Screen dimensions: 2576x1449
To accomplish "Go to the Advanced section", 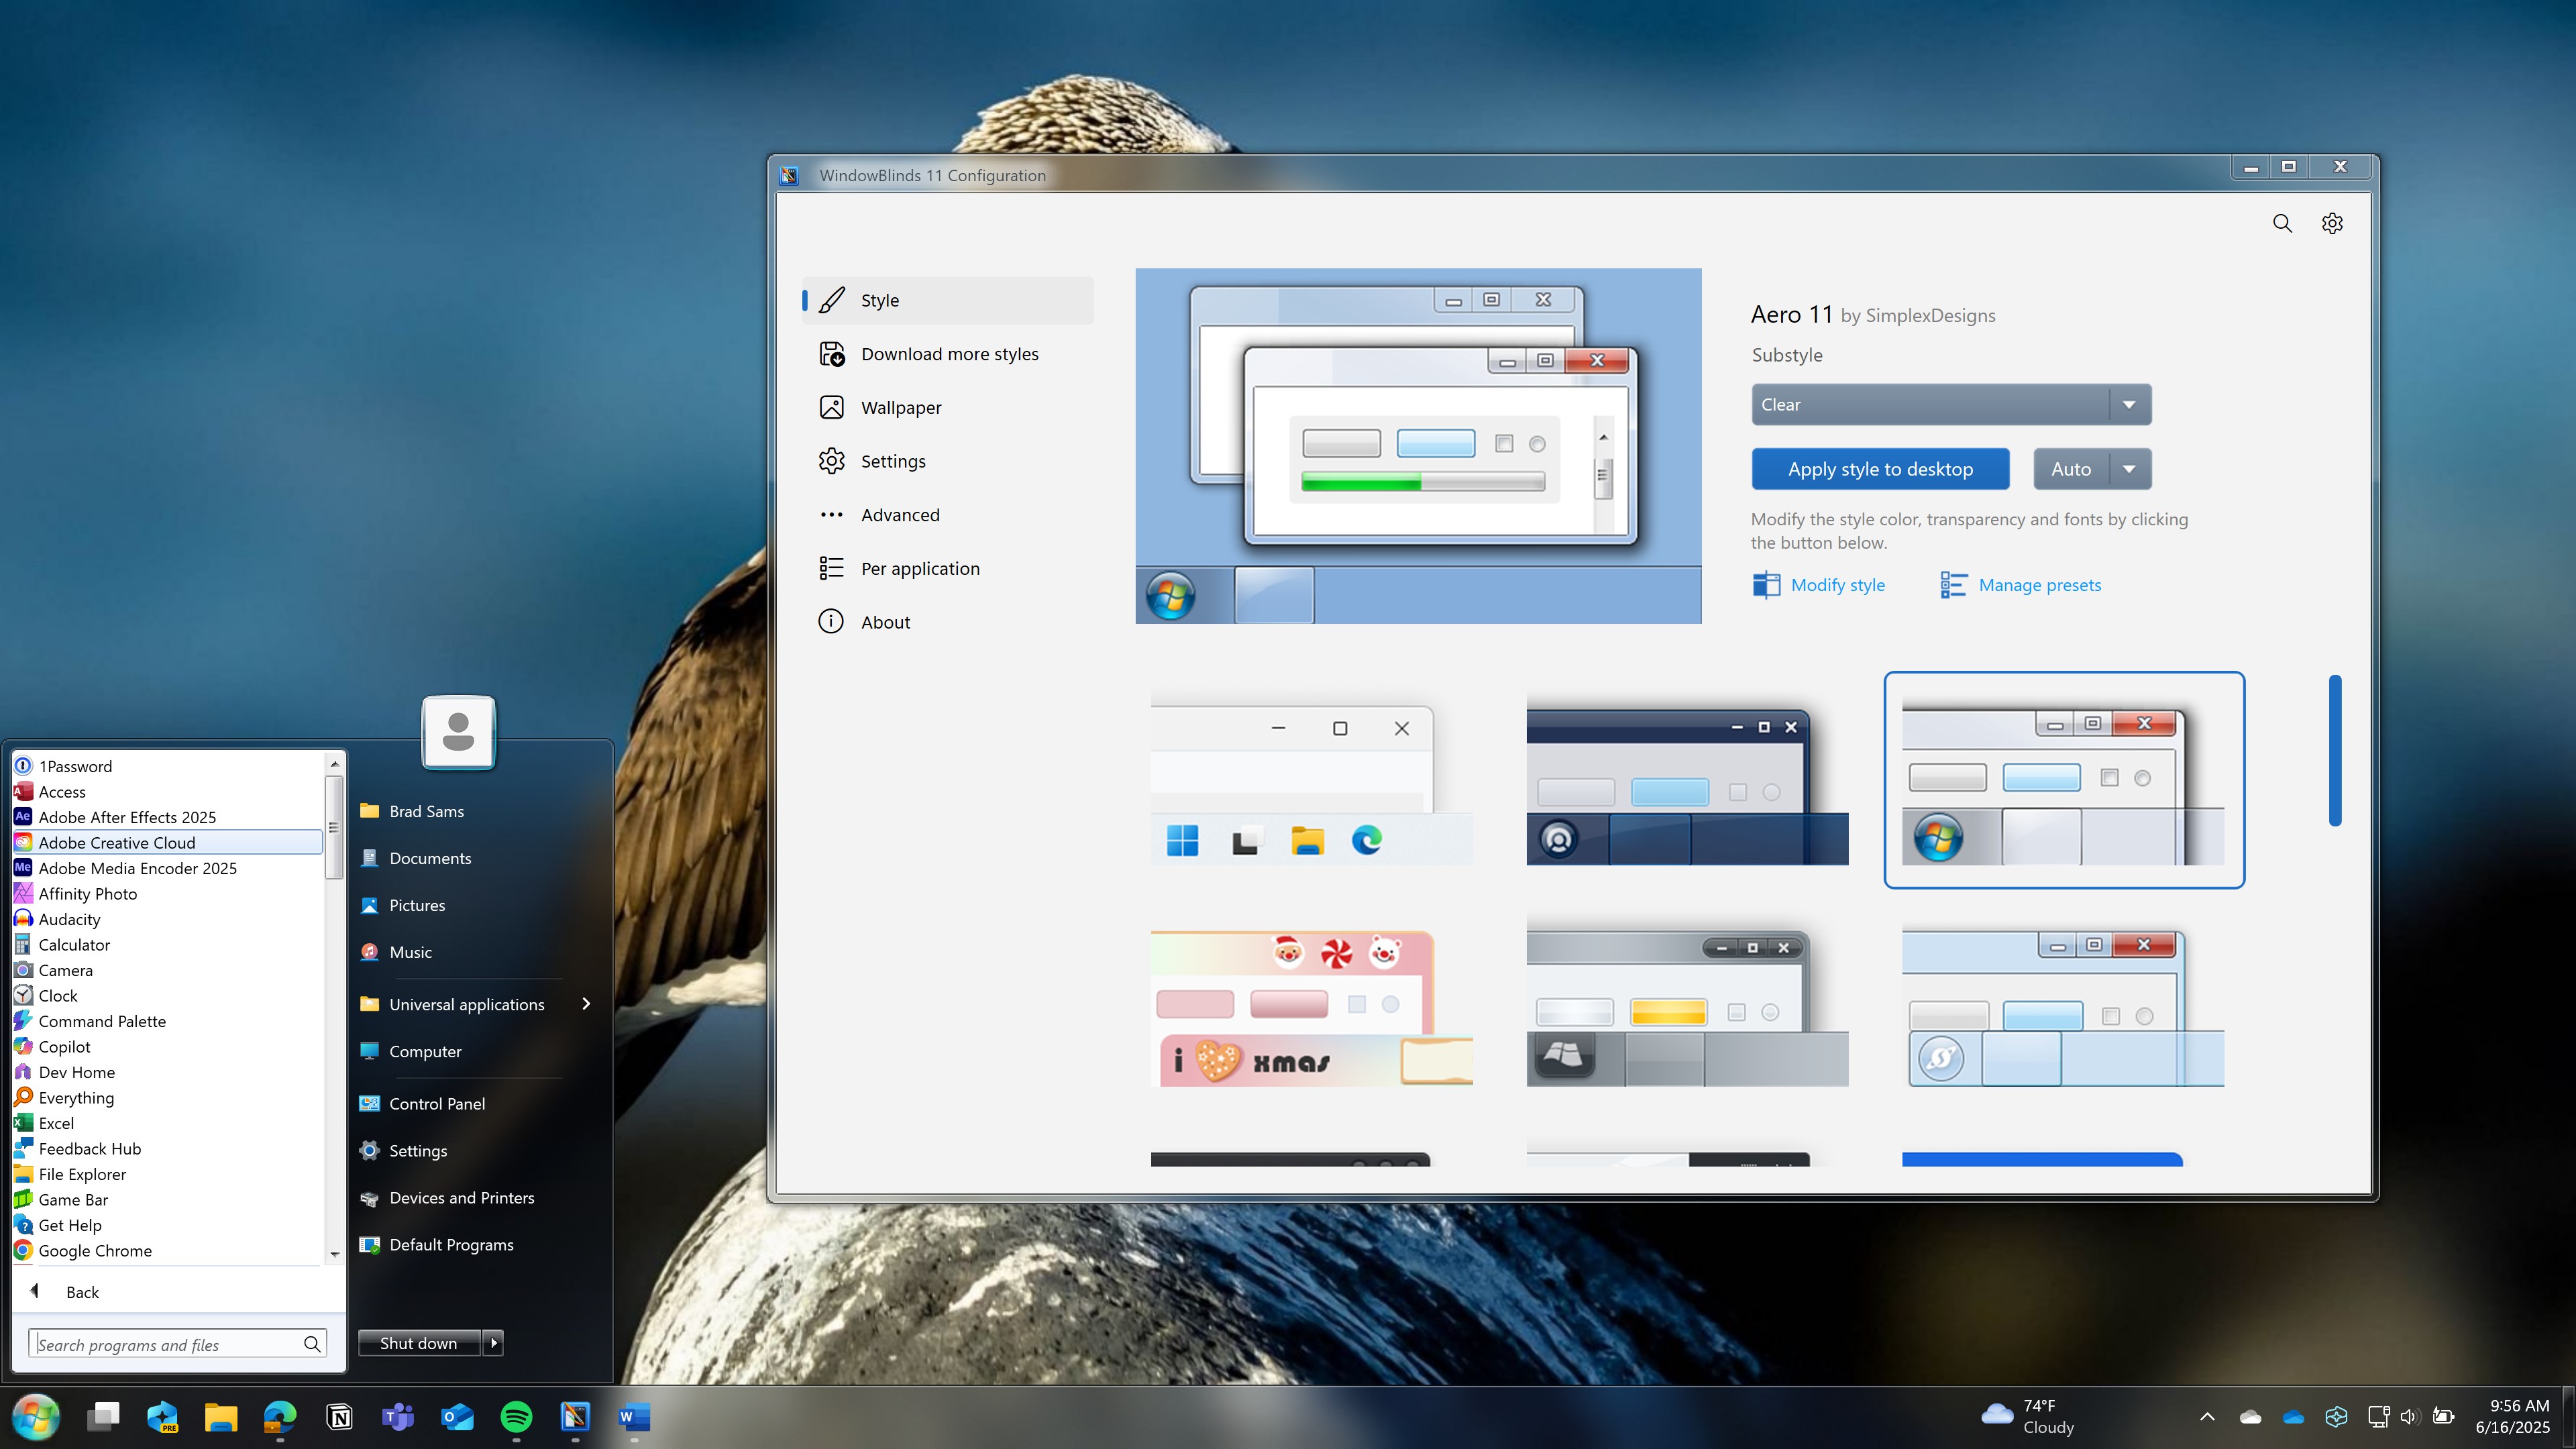I will (948, 515).
